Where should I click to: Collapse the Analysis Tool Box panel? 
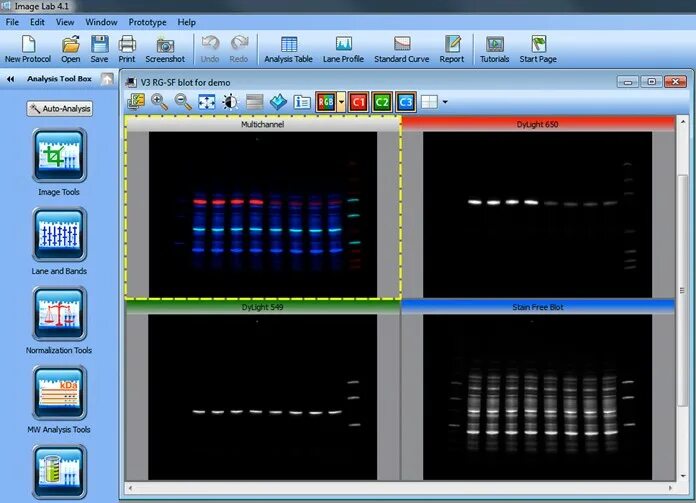[11, 79]
